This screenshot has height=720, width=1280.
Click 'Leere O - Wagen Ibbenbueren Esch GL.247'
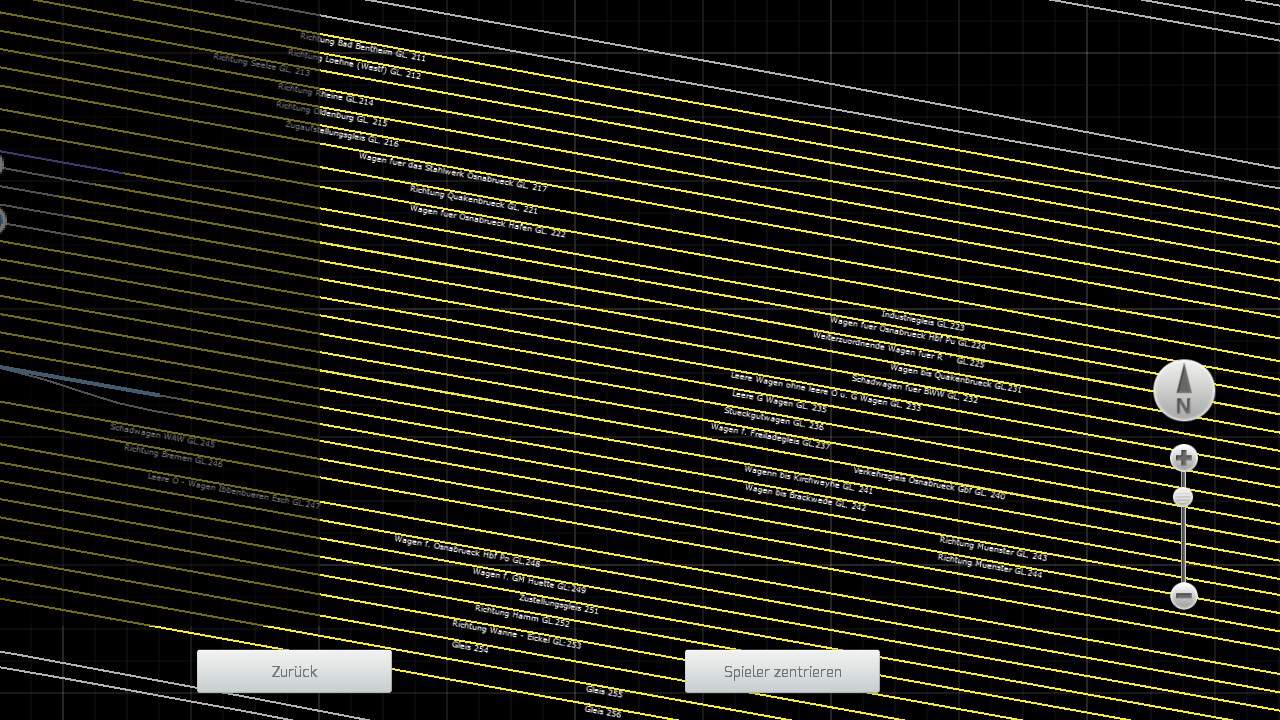click(234, 491)
